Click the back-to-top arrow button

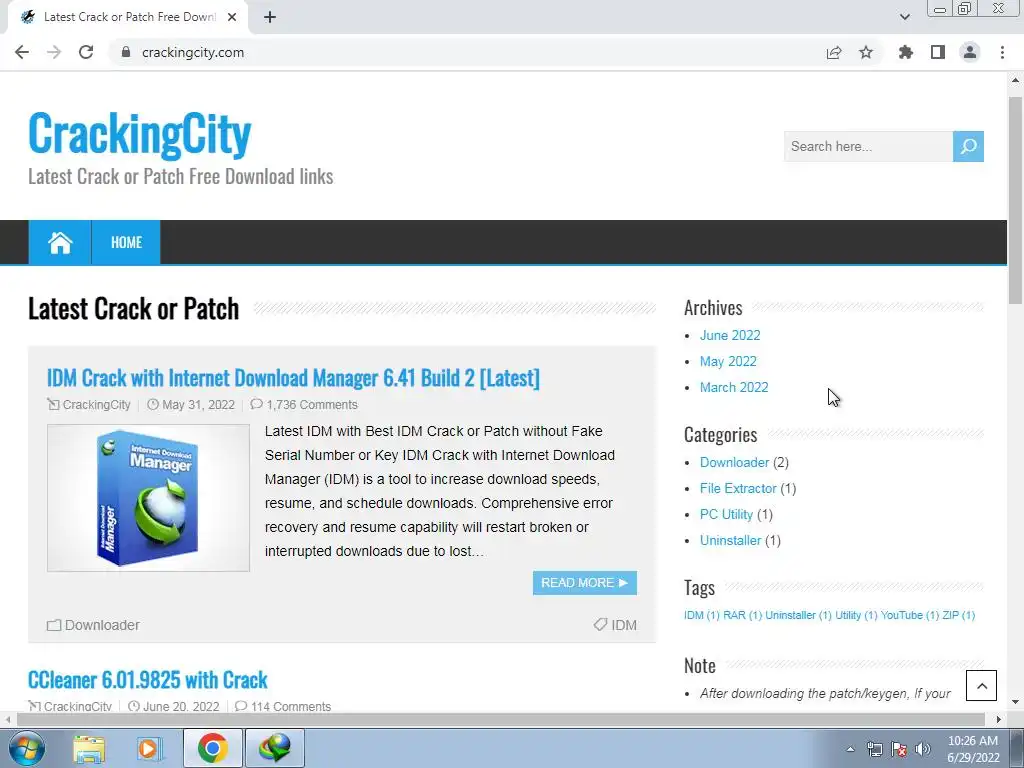tap(982, 686)
